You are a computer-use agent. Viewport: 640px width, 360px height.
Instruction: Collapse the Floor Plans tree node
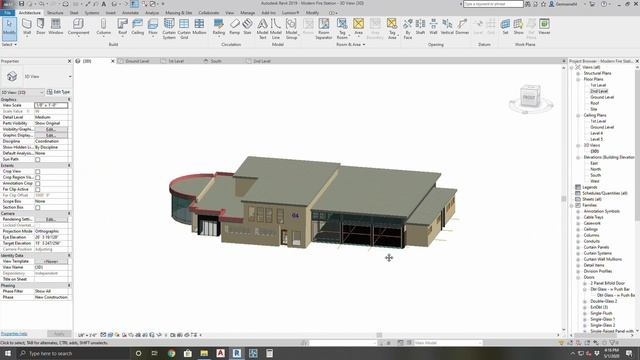click(x=578, y=79)
